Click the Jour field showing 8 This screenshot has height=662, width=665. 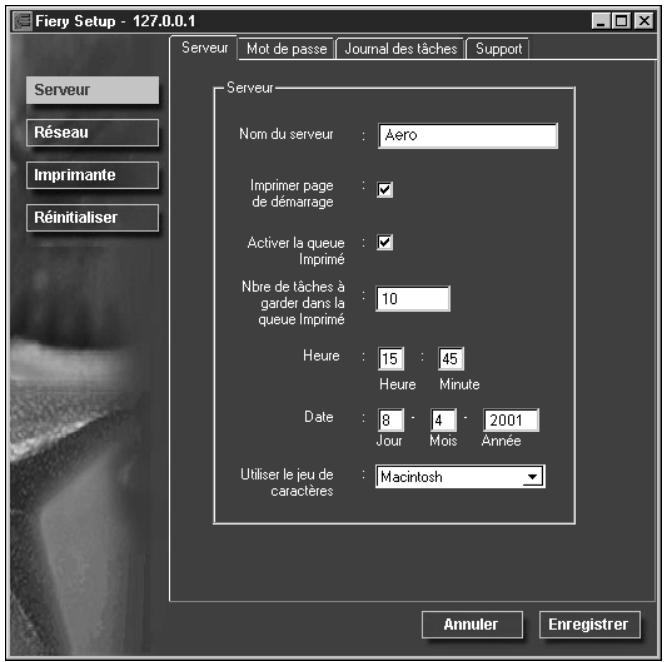[391, 420]
